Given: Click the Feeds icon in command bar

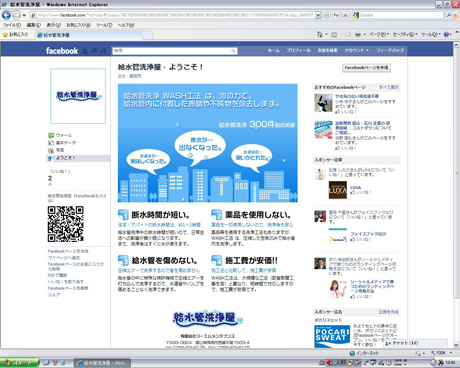Looking at the screenshot, I should tap(334, 34).
